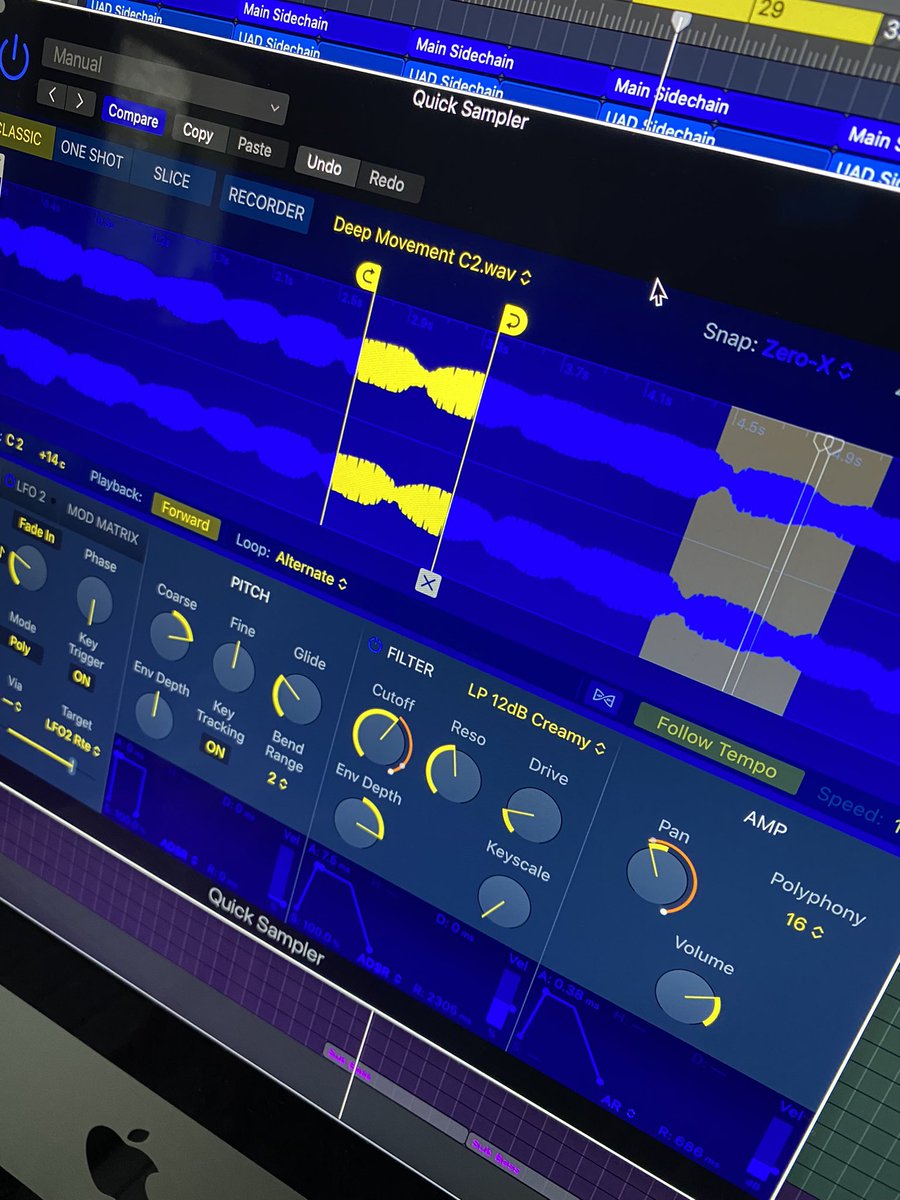This screenshot has height=1200, width=900.
Task: Click the Glide knob
Action: point(296,698)
